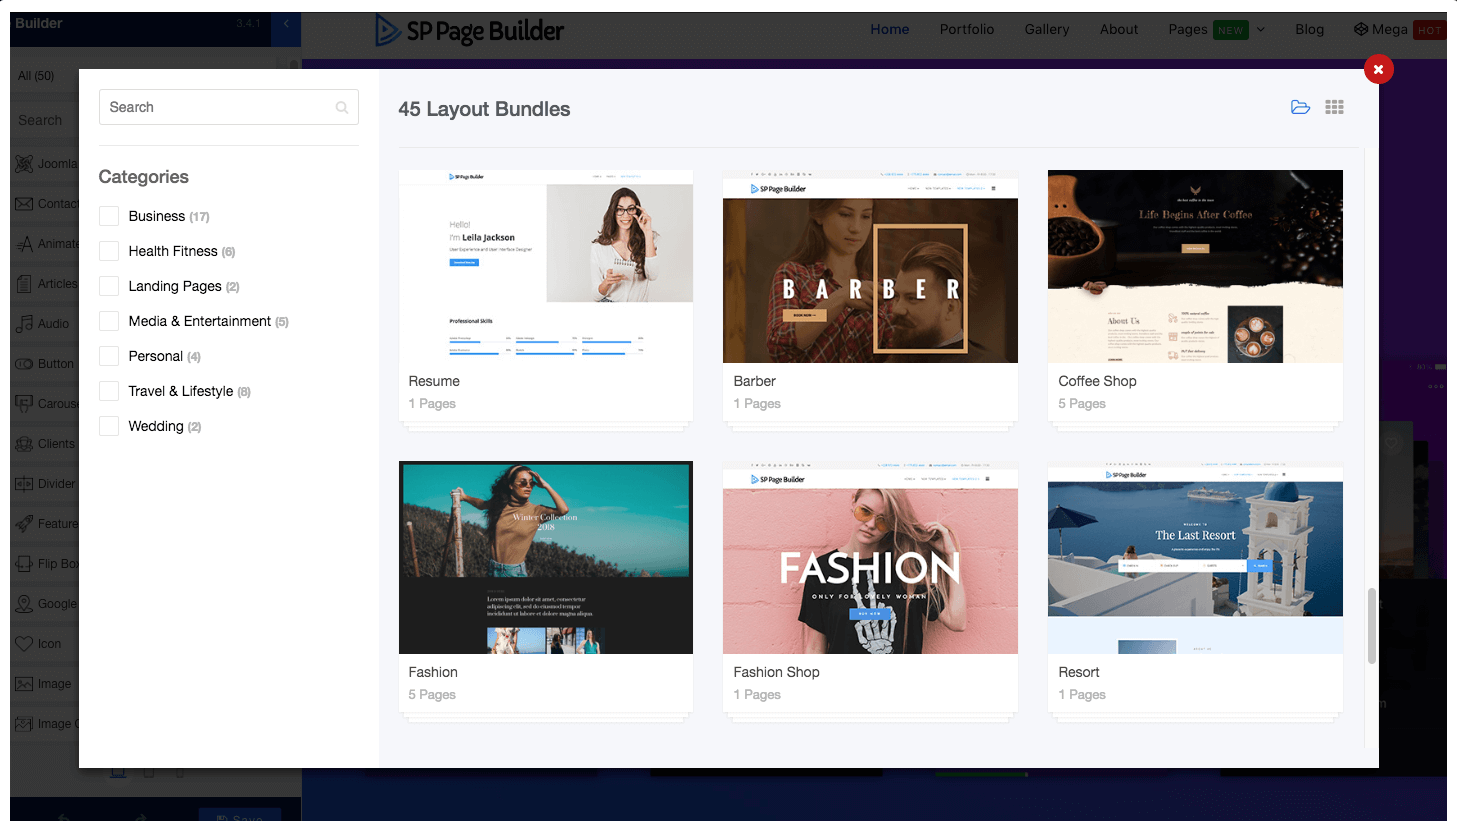Open the About menu item
The height and width of the screenshot is (831, 1457).
click(1119, 30)
